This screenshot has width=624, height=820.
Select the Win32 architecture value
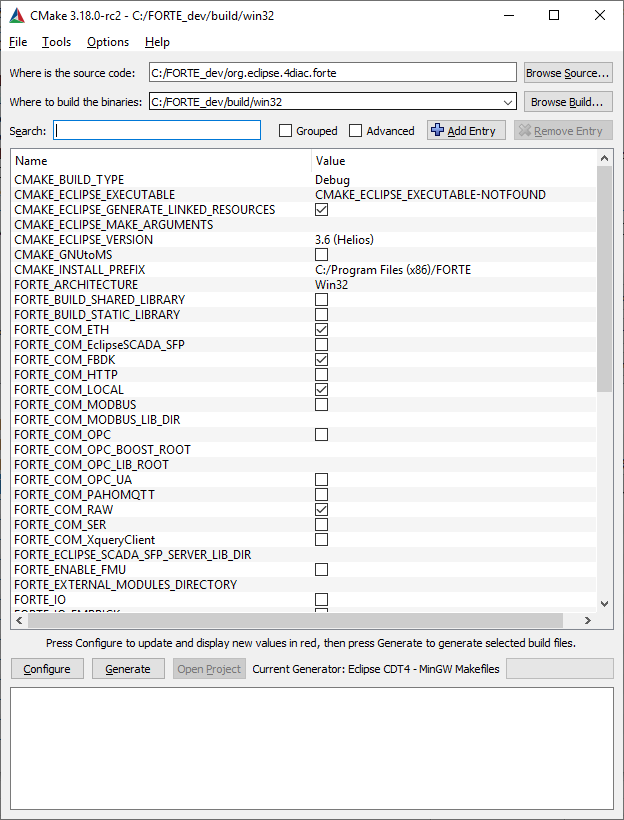click(331, 285)
